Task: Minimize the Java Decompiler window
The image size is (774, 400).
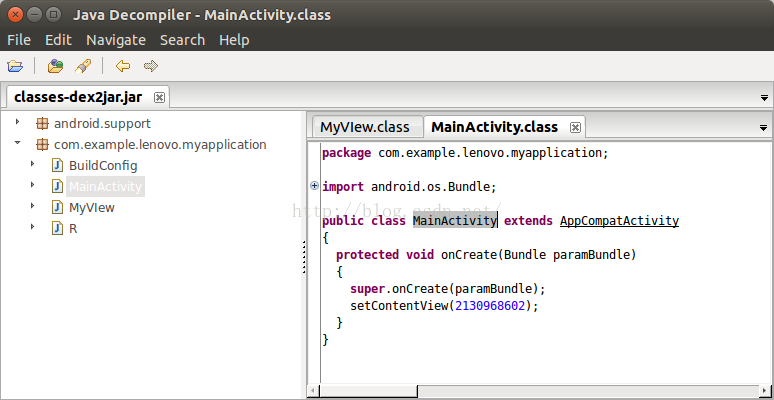Action: [34, 14]
